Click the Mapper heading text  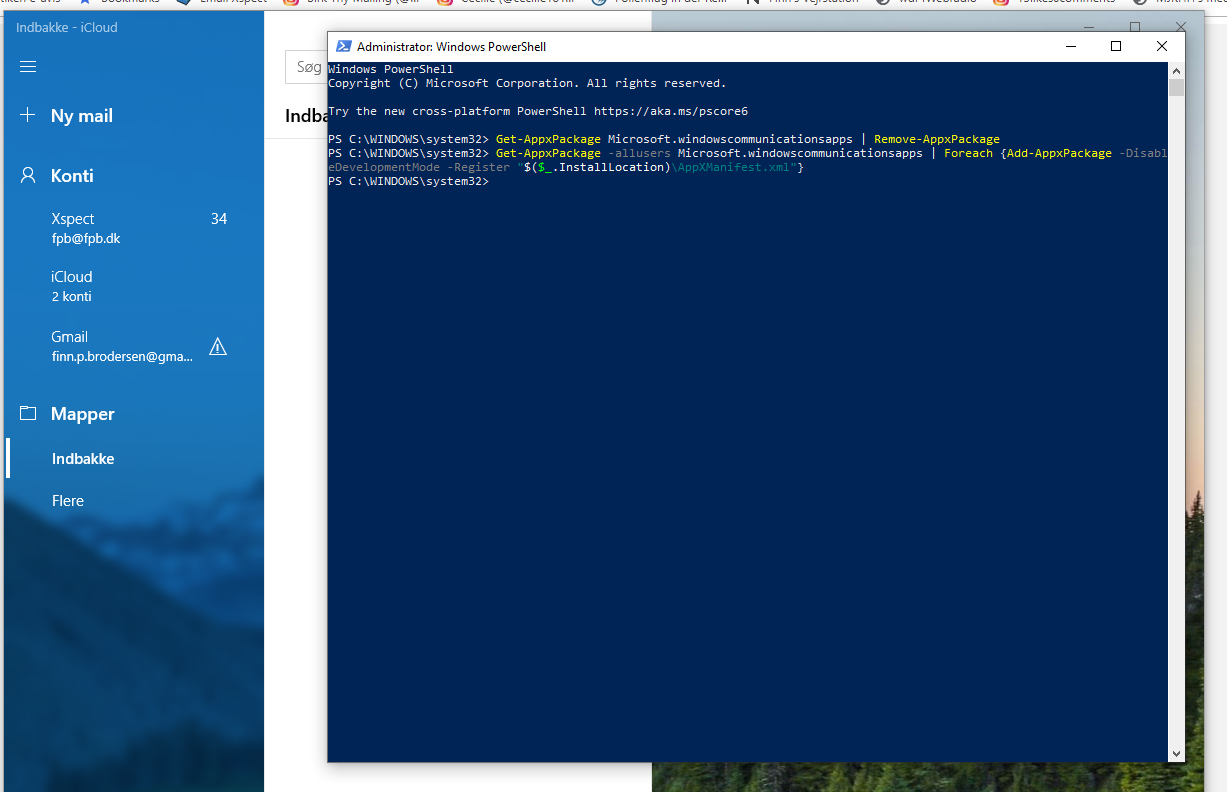pyautogui.click(x=83, y=414)
